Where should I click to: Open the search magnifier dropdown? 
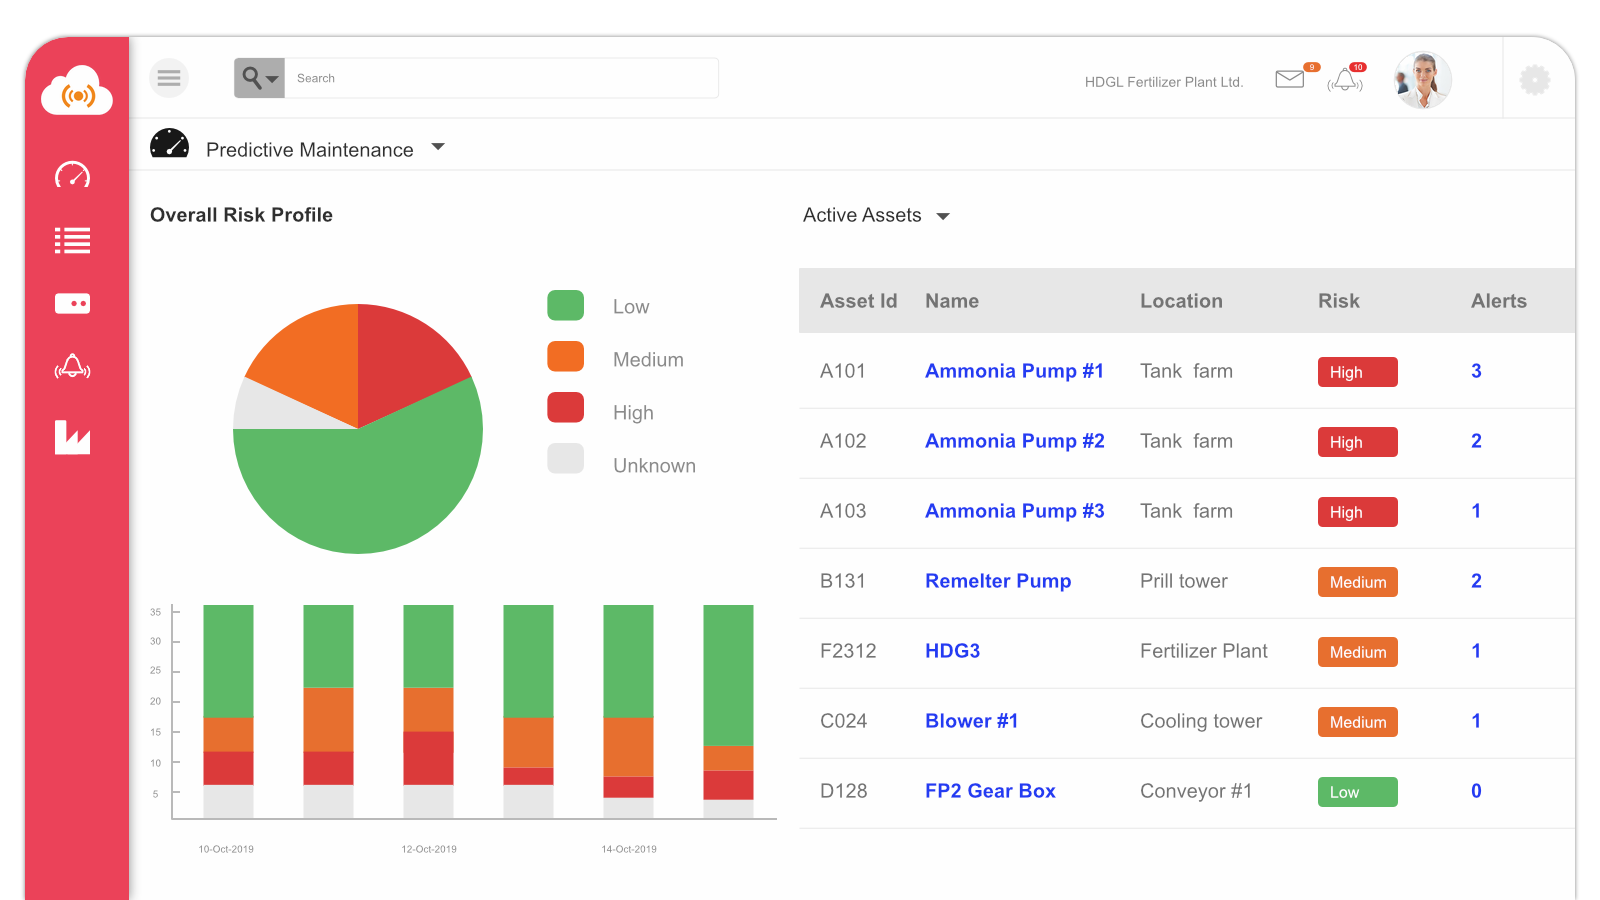[x=259, y=78]
